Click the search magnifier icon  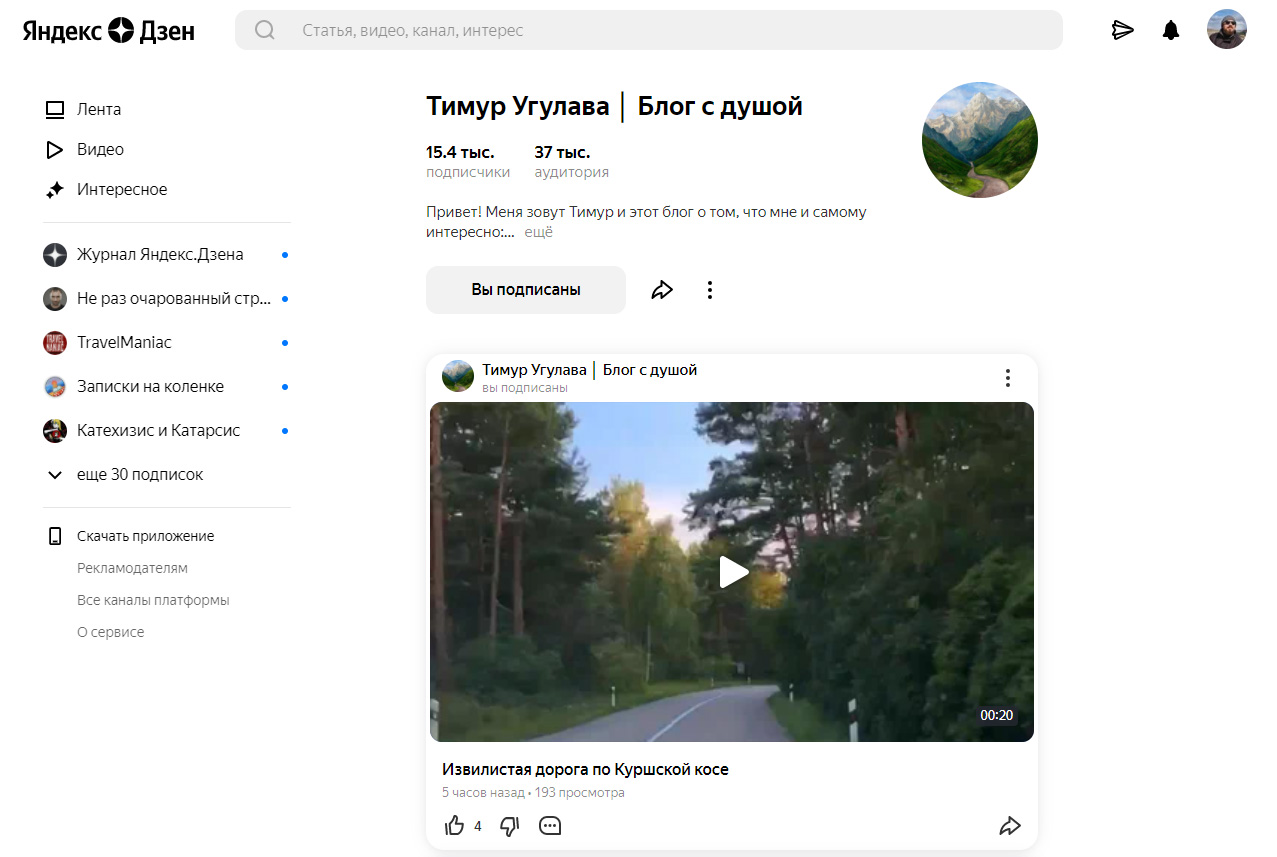point(265,30)
